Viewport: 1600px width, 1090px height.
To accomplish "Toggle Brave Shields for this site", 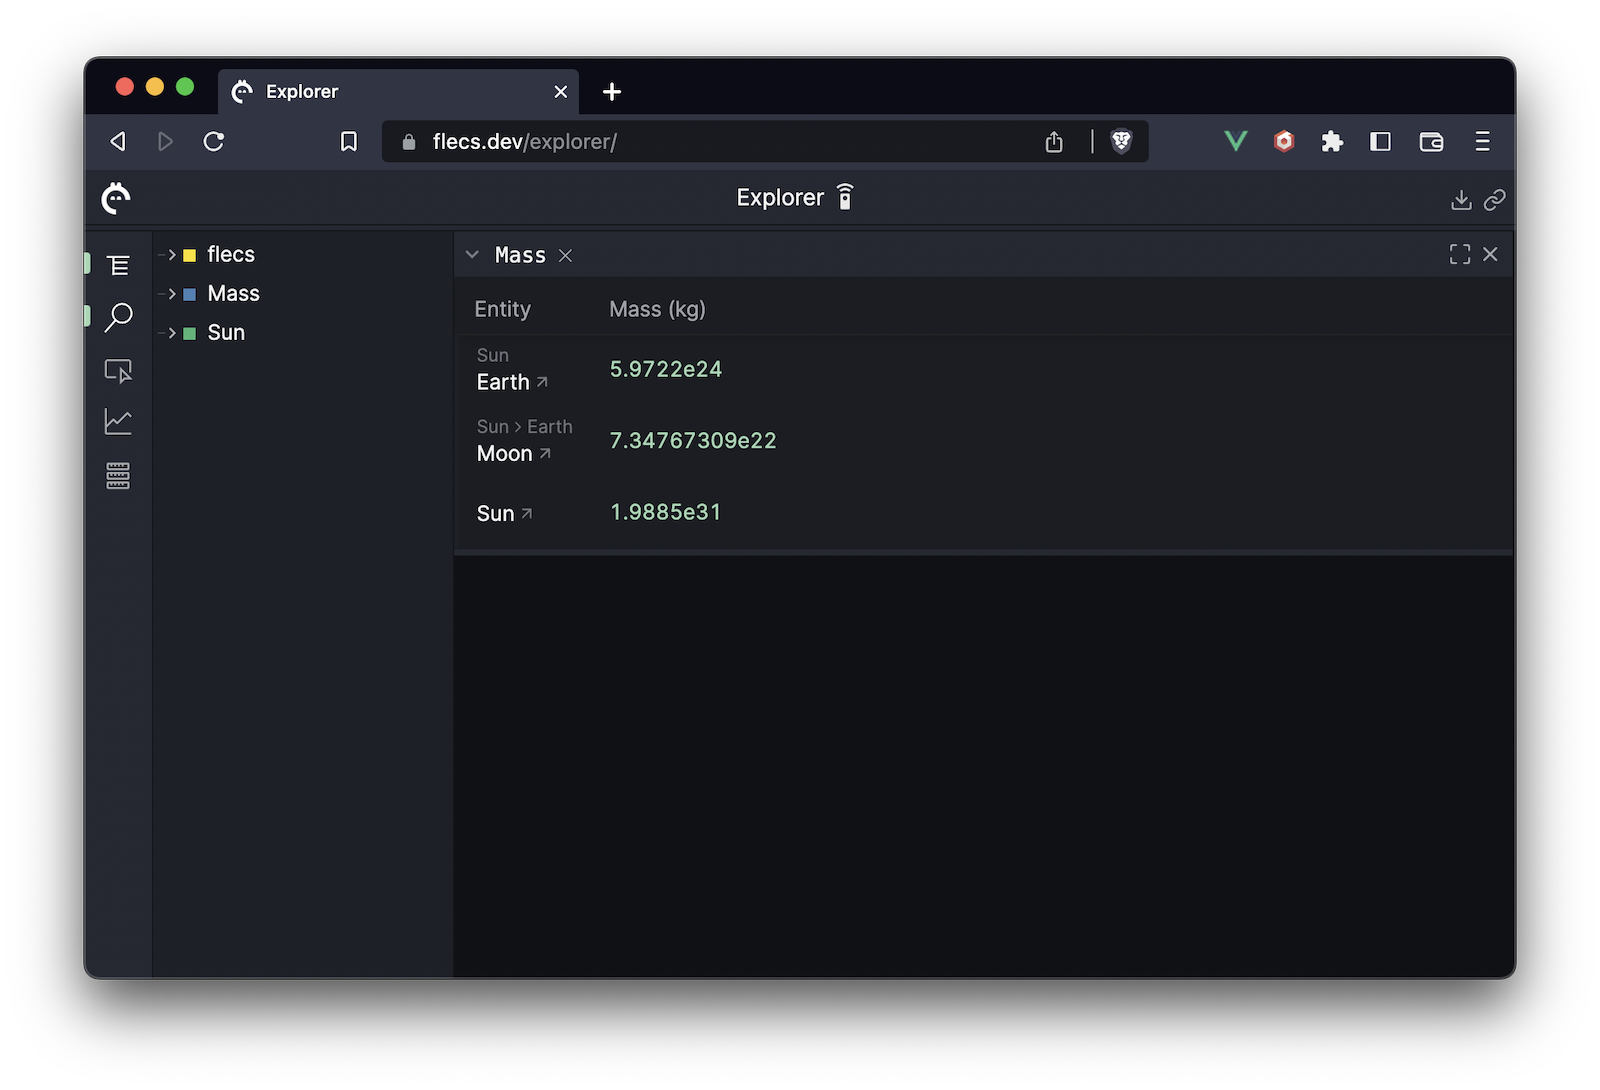I will coord(1121,142).
